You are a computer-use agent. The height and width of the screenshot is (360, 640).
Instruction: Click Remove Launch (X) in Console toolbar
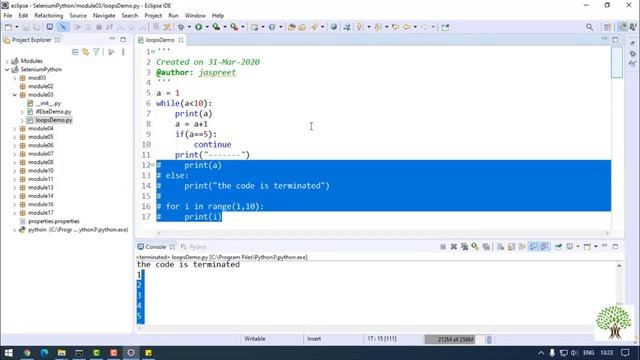coord(453,247)
